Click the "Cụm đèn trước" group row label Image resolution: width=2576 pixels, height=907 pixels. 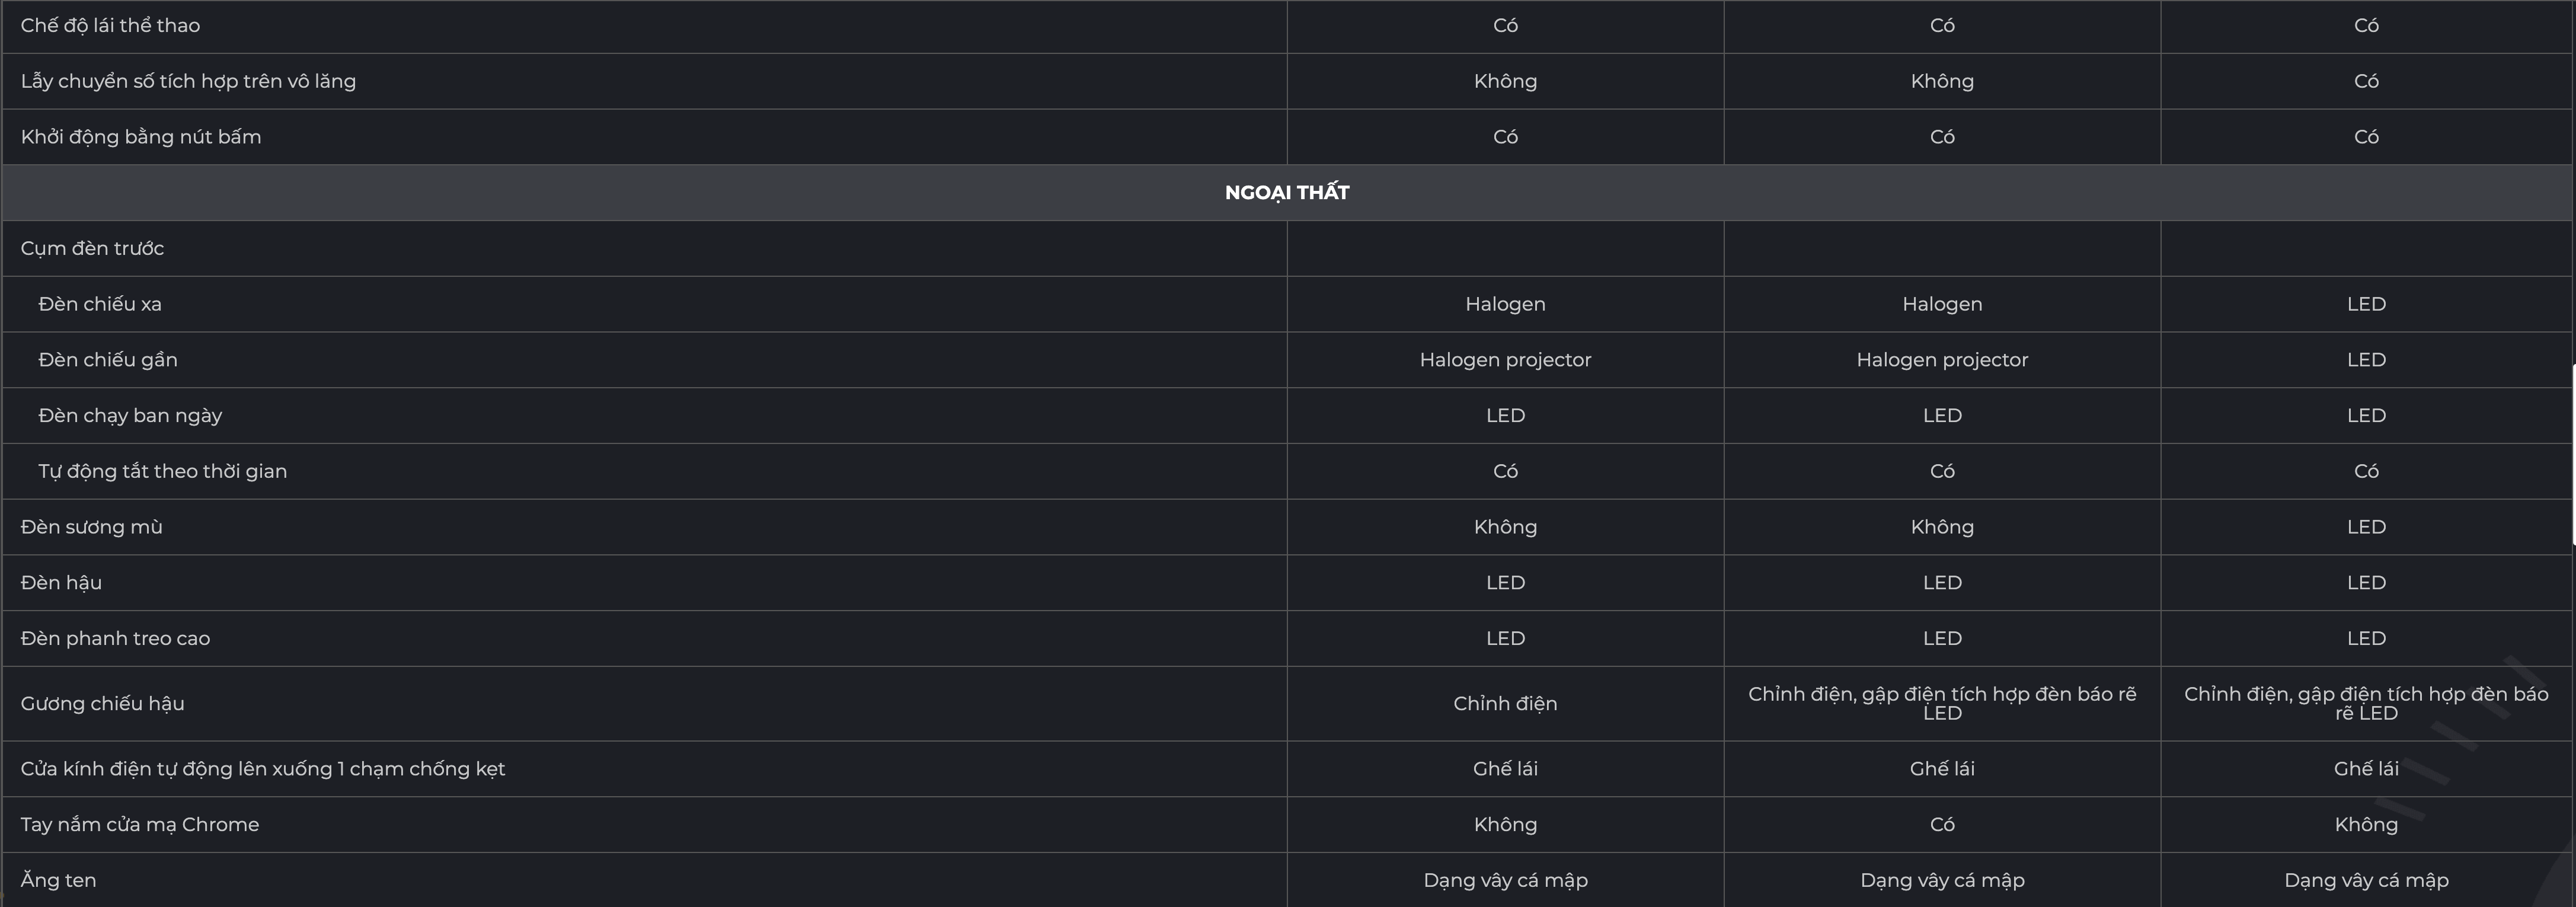pos(92,249)
